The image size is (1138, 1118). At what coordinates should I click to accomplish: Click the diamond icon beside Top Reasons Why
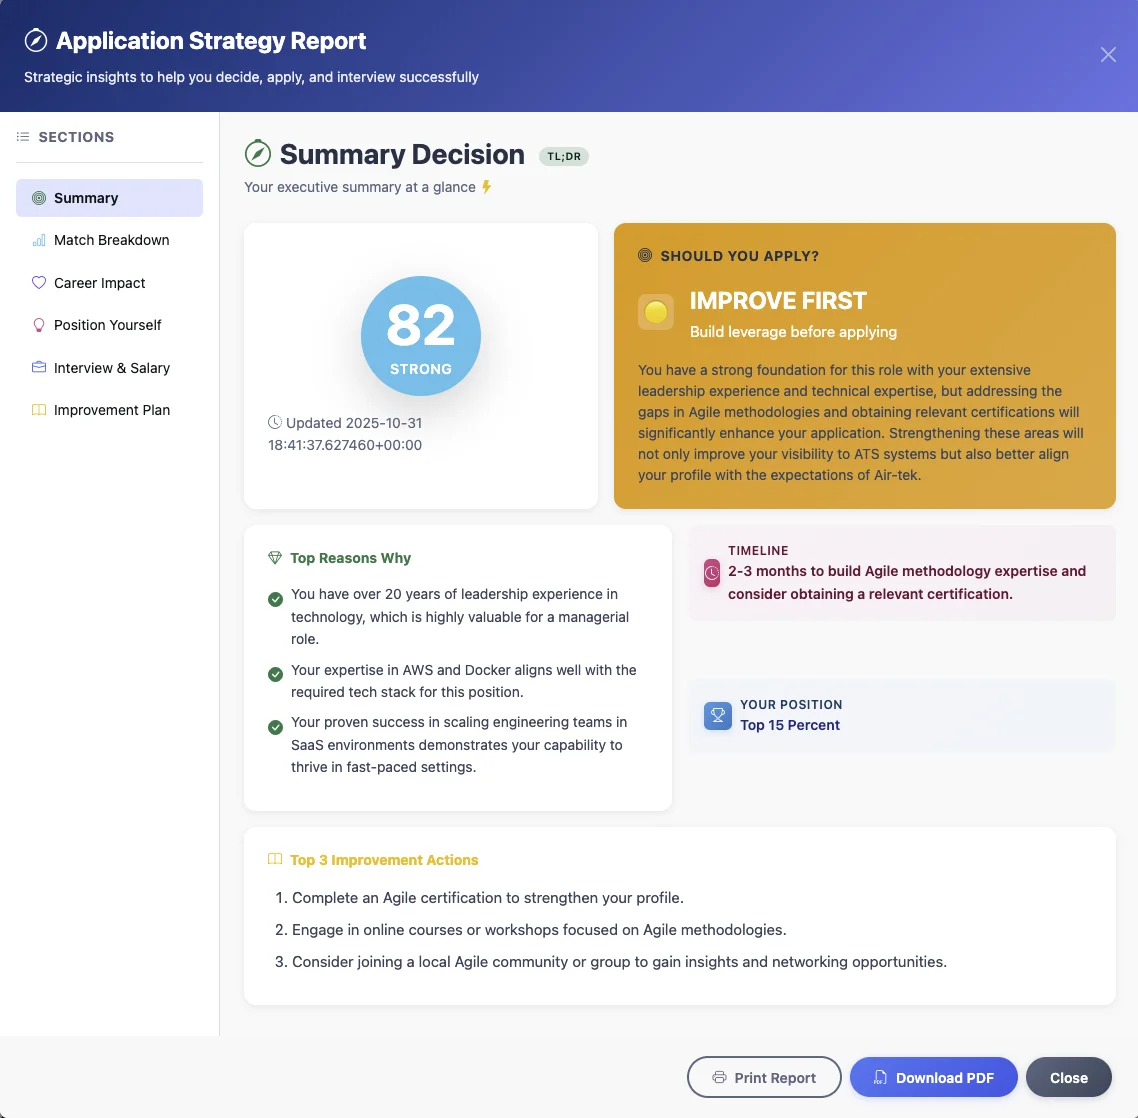tap(274, 557)
